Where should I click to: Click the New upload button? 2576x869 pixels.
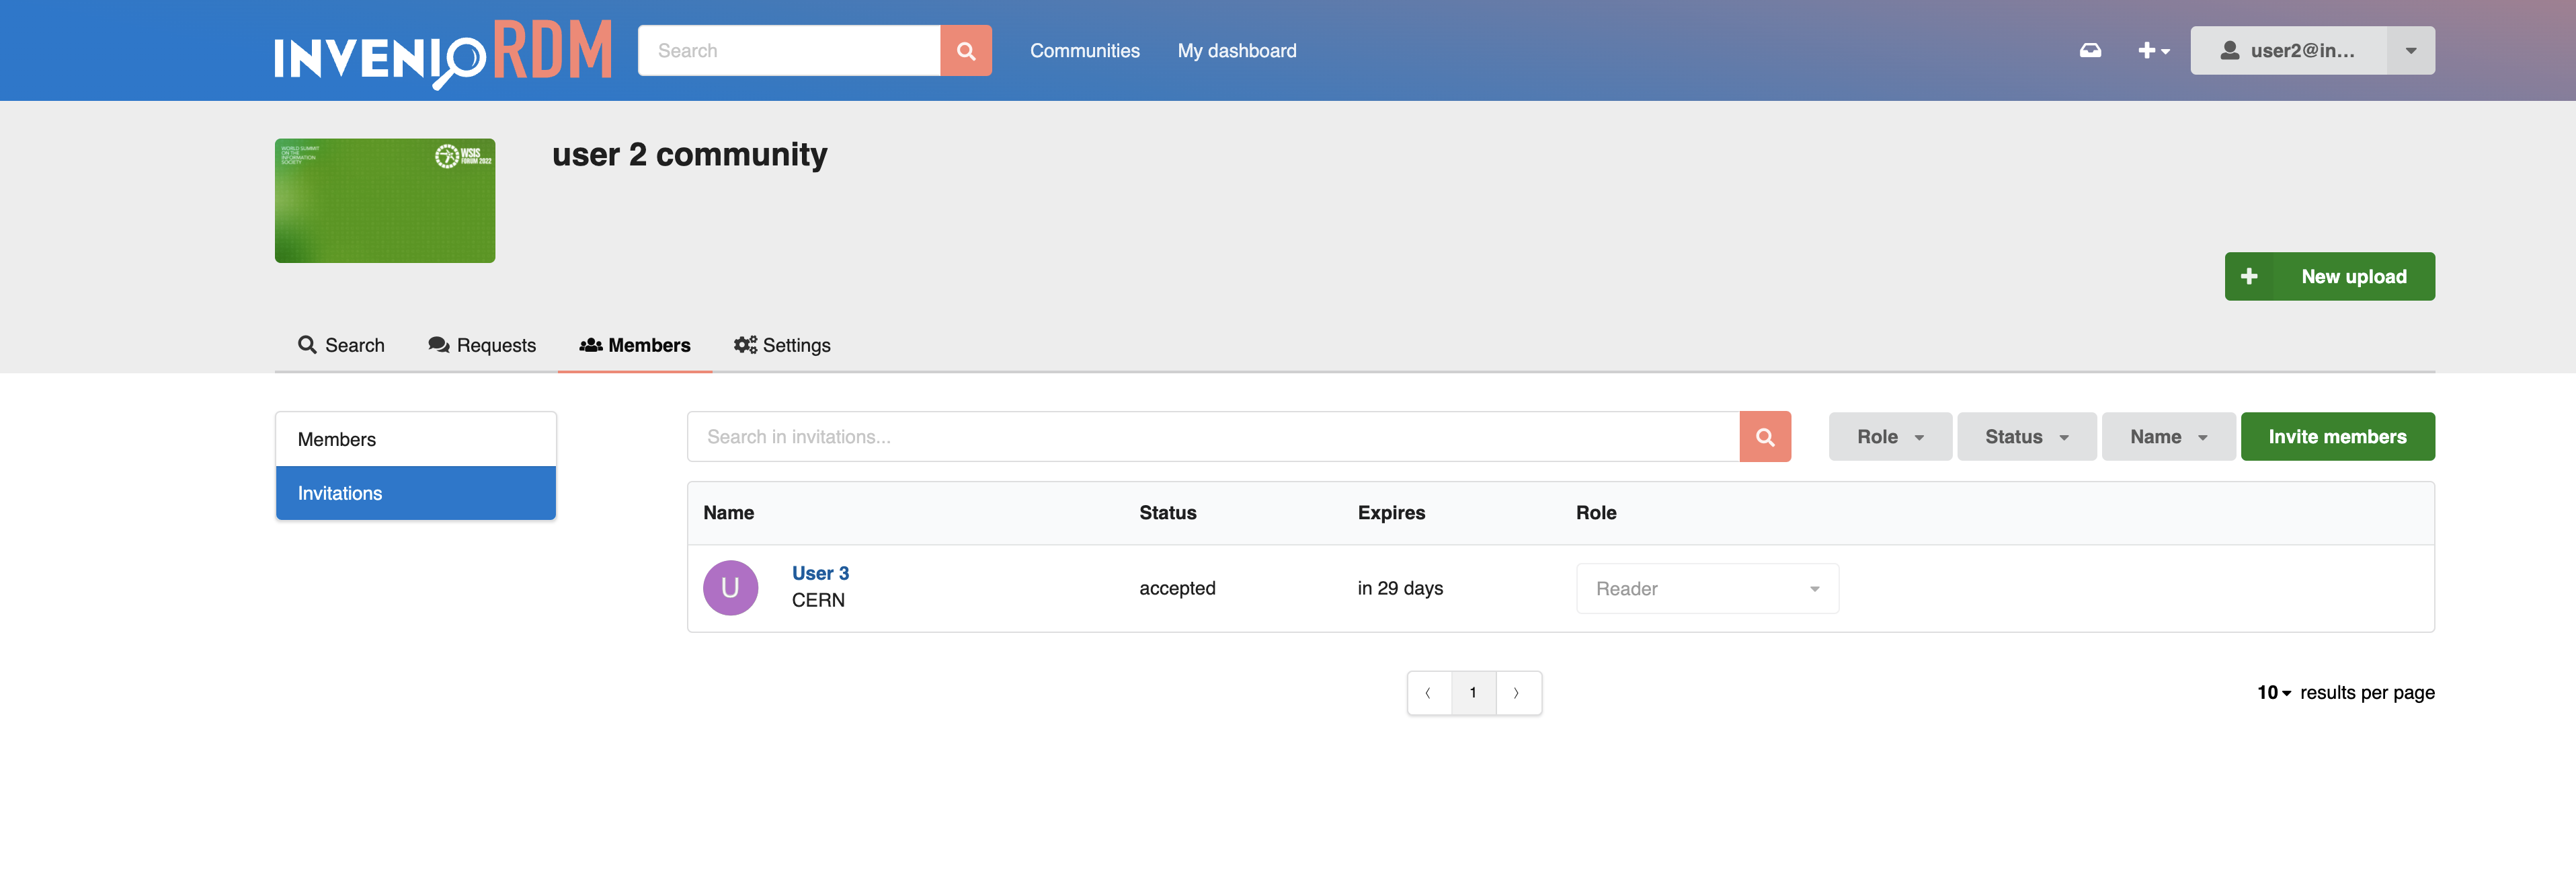[x=2330, y=276]
